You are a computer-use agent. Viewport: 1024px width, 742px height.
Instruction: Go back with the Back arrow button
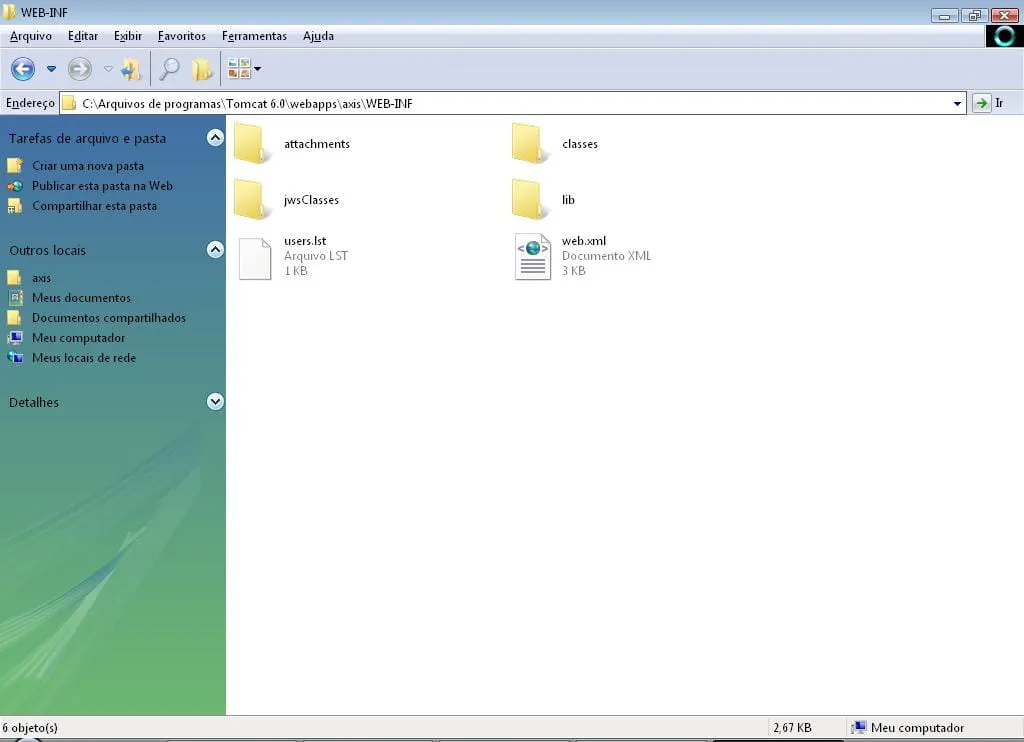[23, 69]
